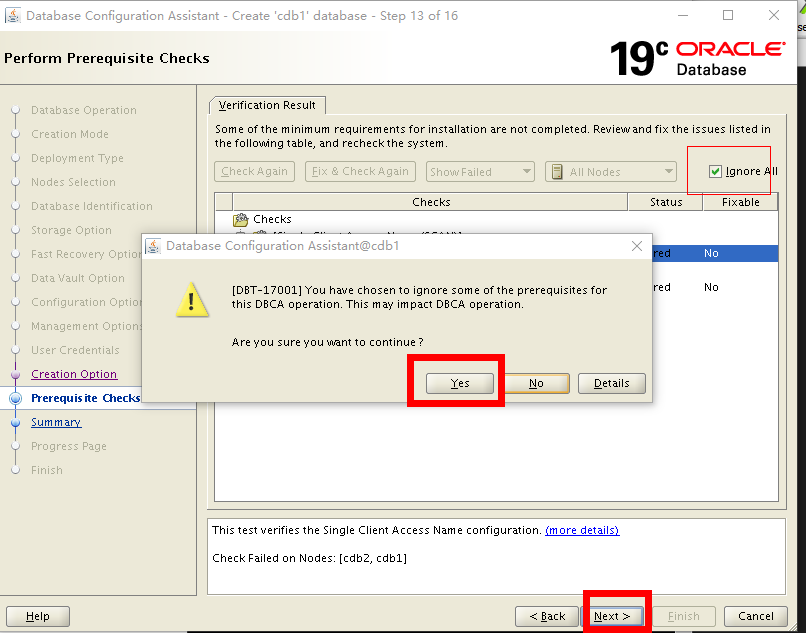Click the Data Vault Option step
Image resolution: width=806 pixels, height=633 pixels.
click(x=78, y=278)
